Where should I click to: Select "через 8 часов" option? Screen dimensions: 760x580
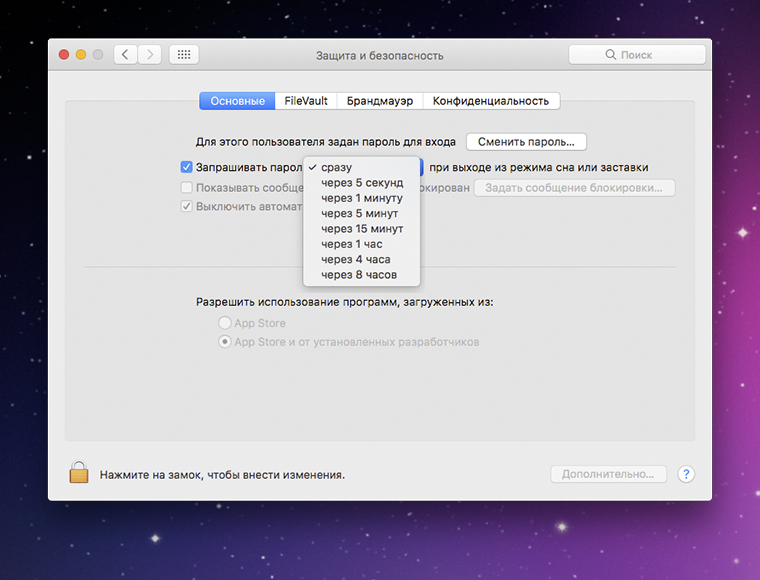[x=359, y=274]
